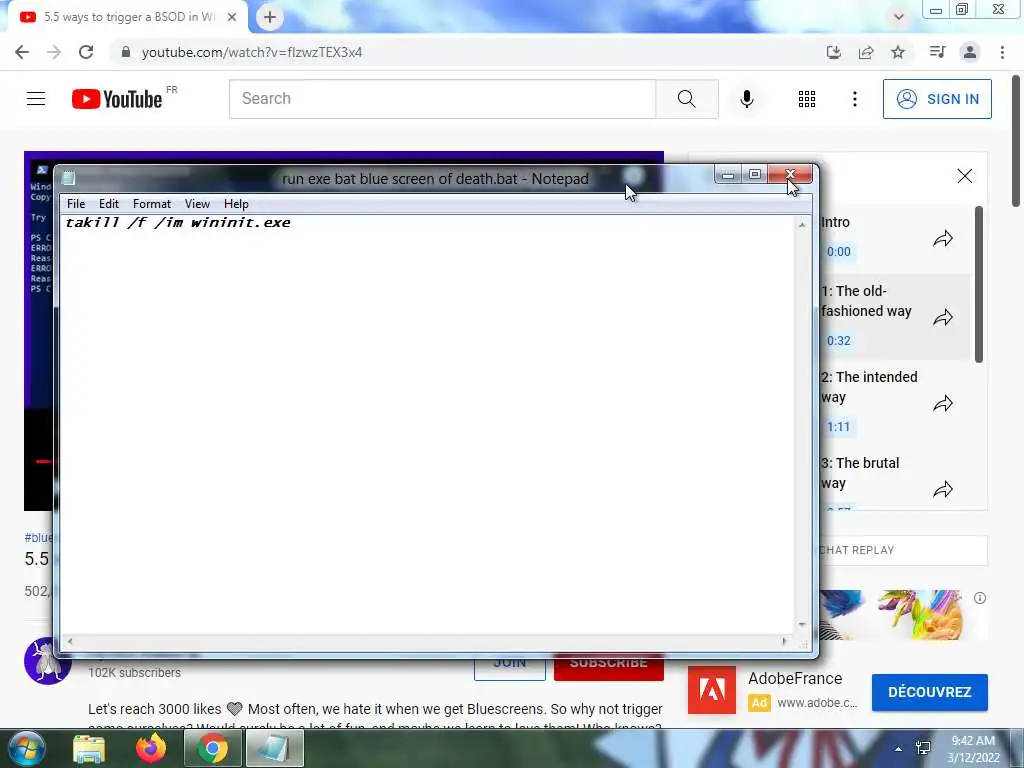The image size is (1024, 768).
Task: Search with voice microphone
Action: click(746, 99)
